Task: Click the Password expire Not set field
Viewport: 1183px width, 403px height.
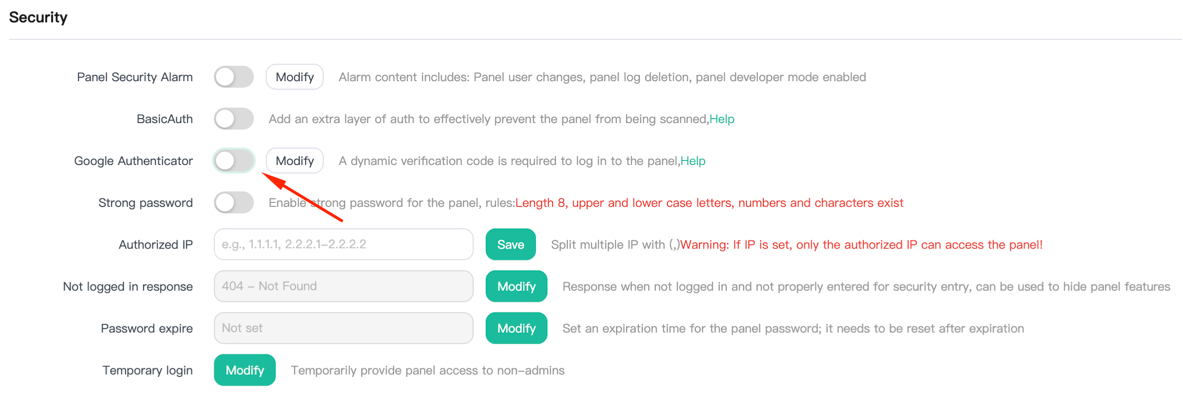Action: point(344,328)
